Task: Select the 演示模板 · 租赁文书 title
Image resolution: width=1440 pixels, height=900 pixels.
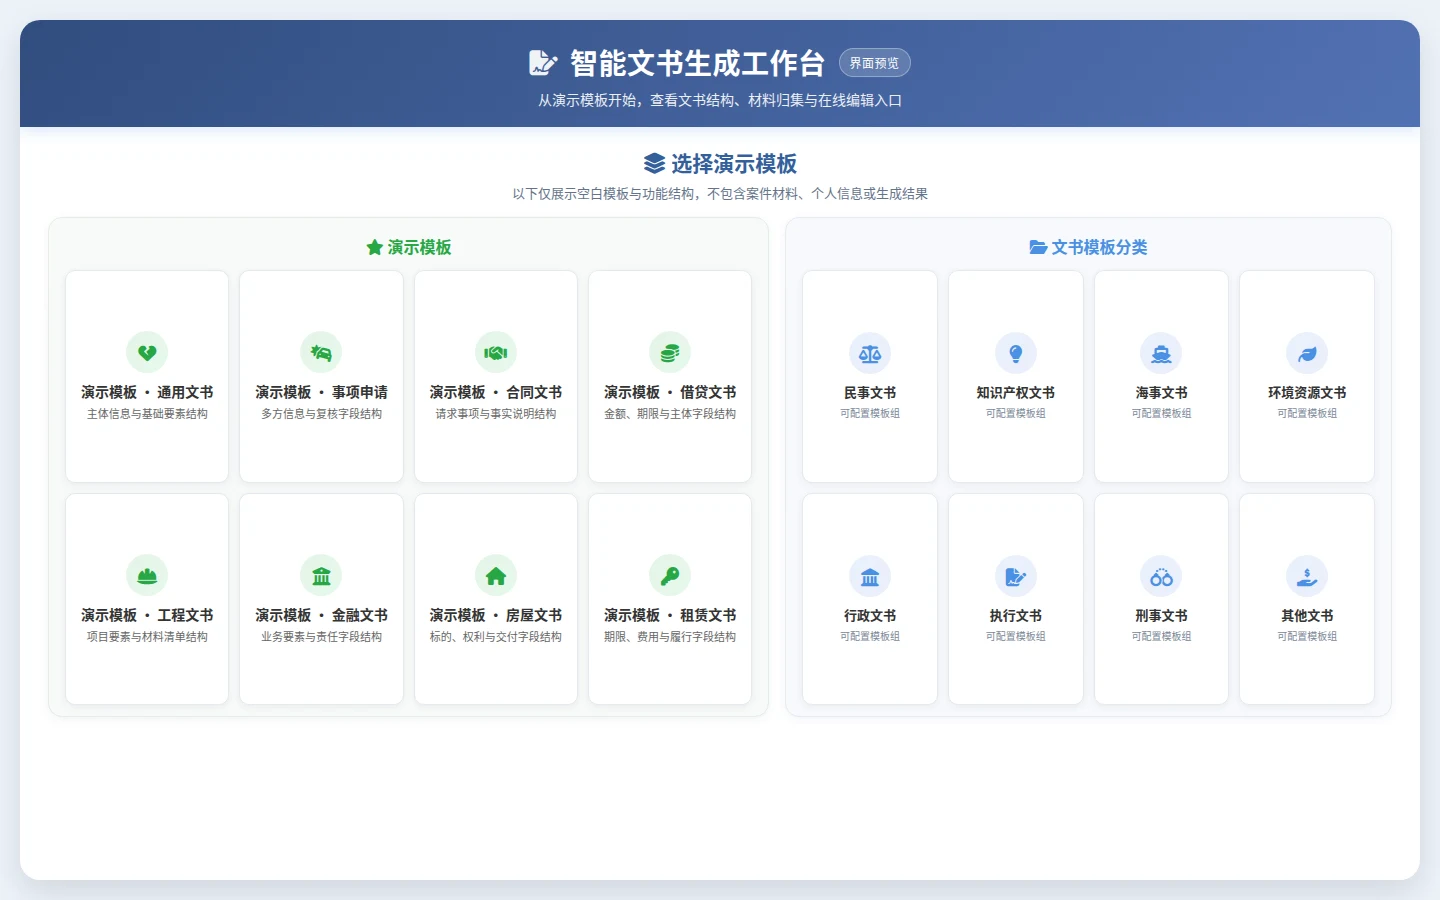Action: click(670, 615)
